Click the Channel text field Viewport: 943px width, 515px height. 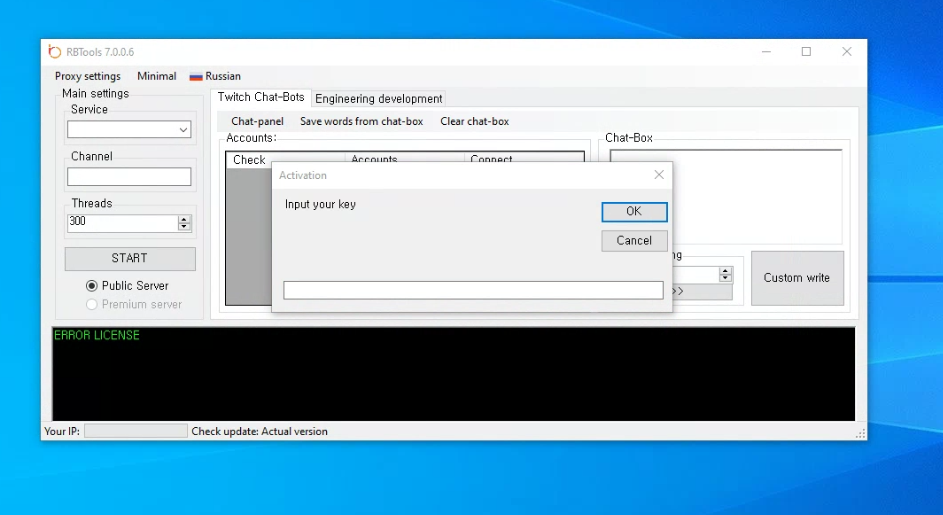pos(129,177)
